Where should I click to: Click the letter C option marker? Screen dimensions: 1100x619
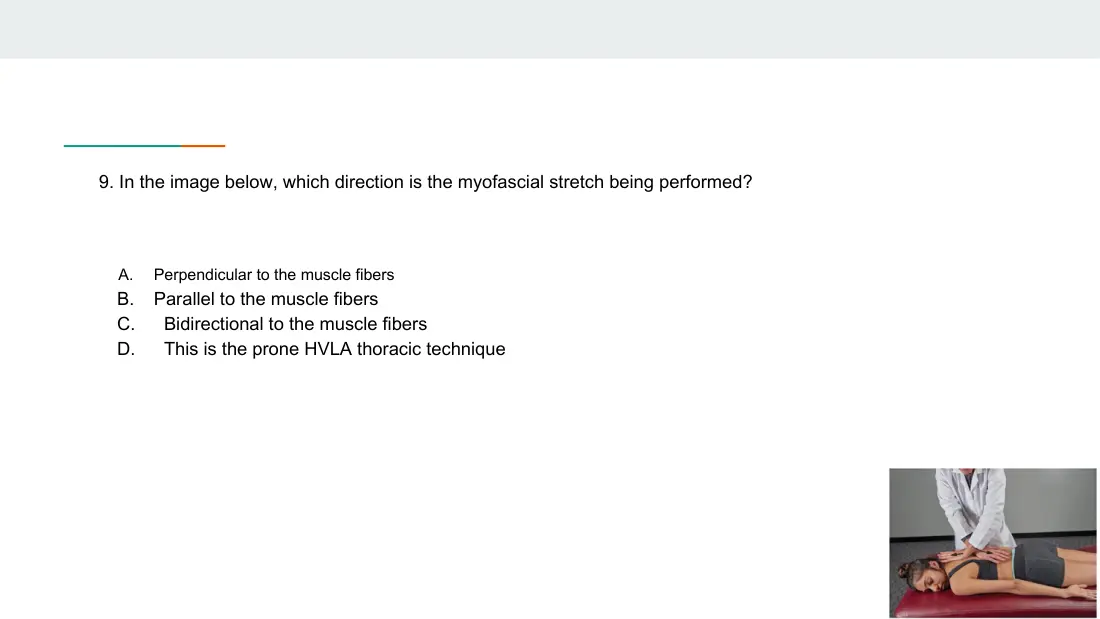click(126, 324)
